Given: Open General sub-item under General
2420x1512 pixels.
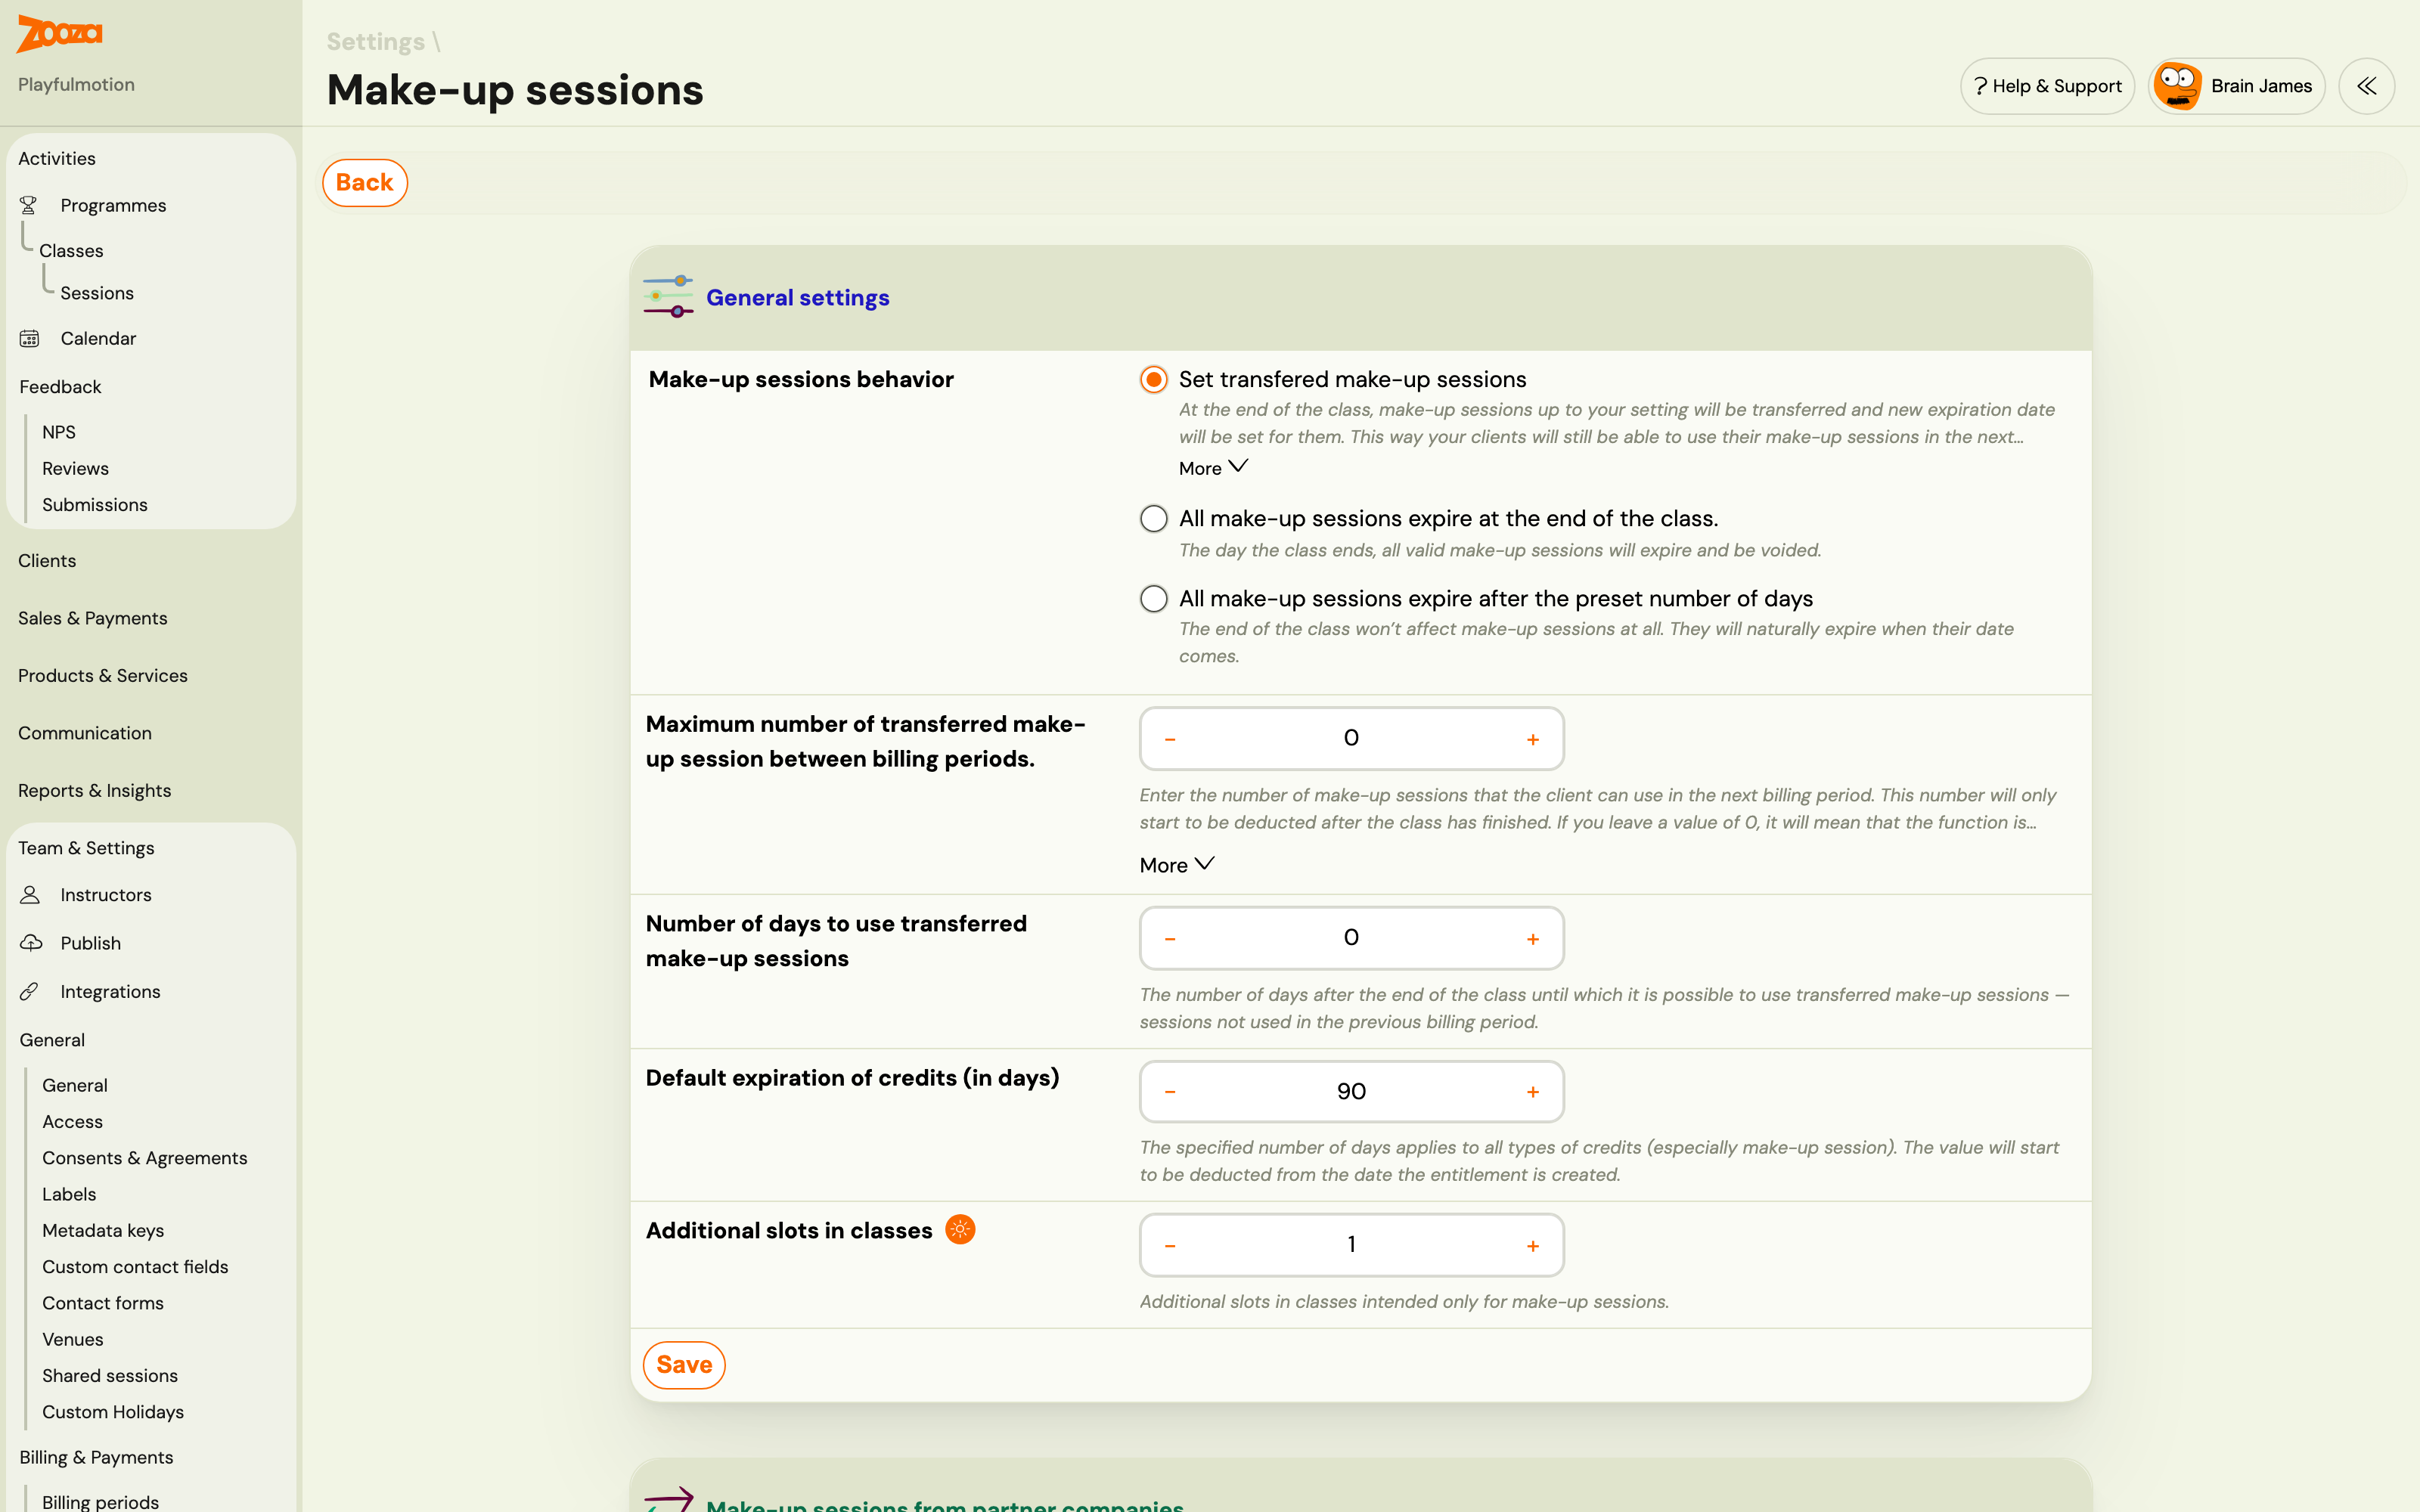Looking at the screenshot, I should (x=75, y=1085).
